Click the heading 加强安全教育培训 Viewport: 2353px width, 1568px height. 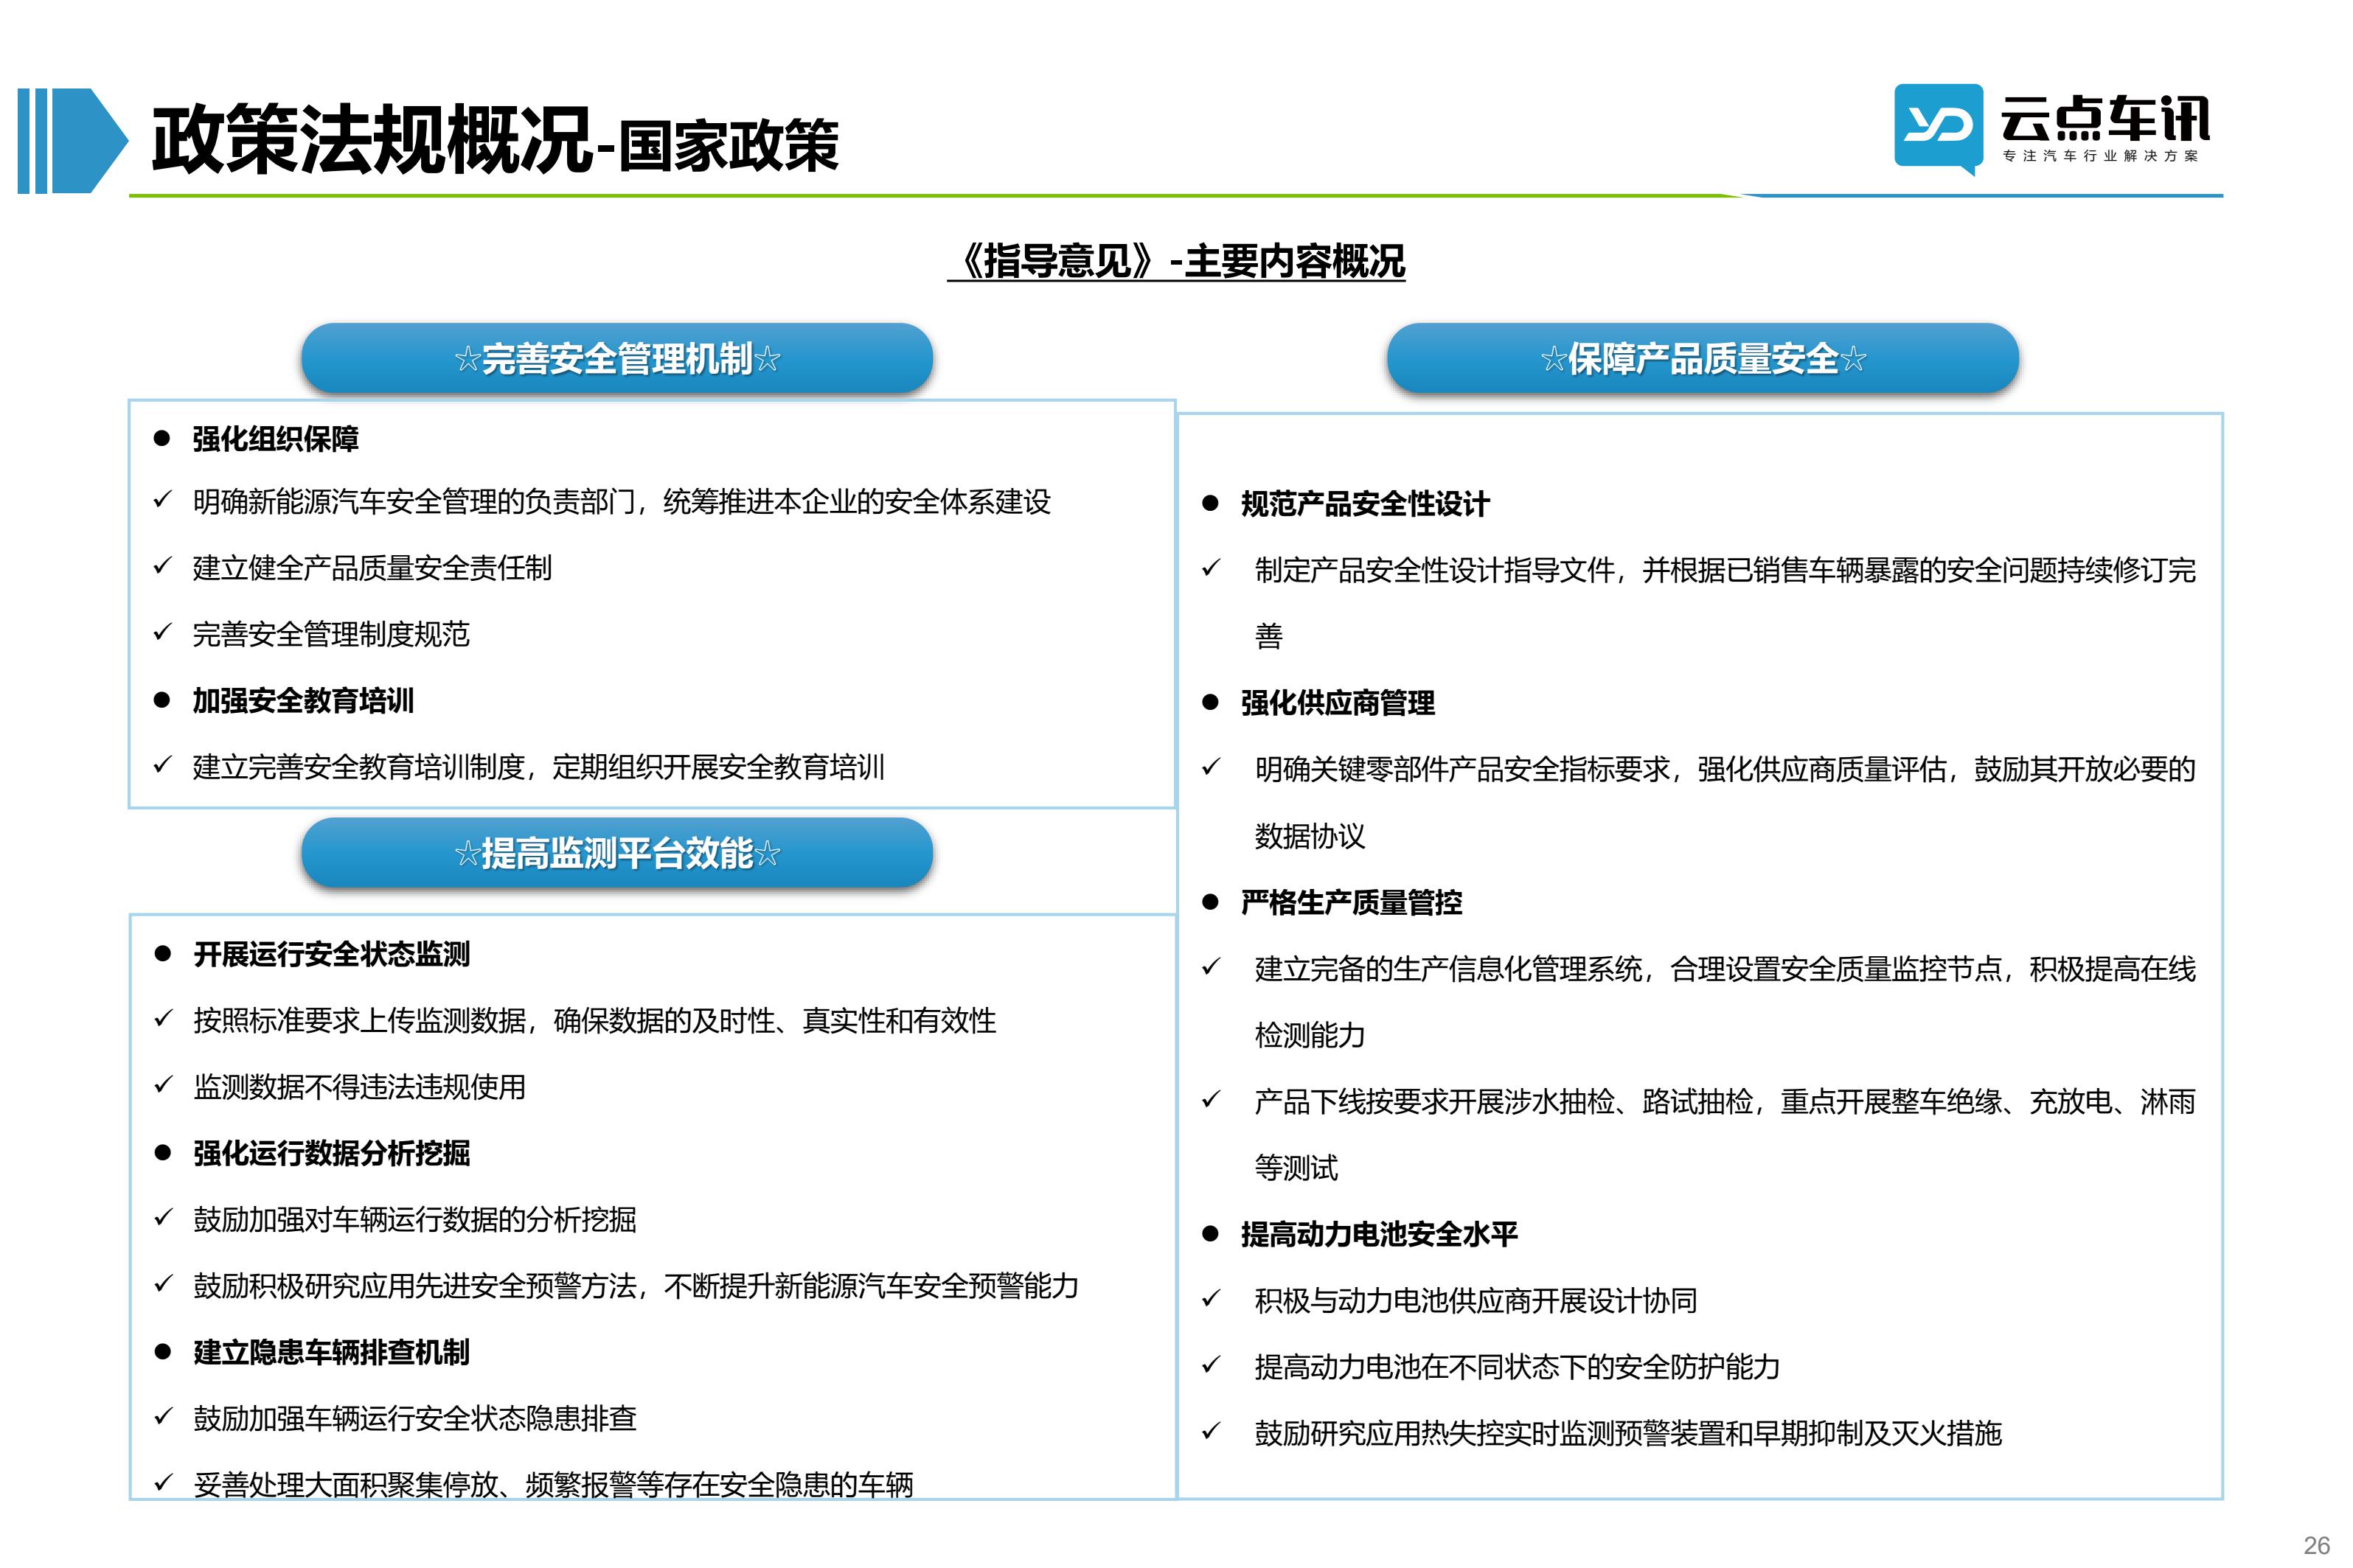click(303, 701)
